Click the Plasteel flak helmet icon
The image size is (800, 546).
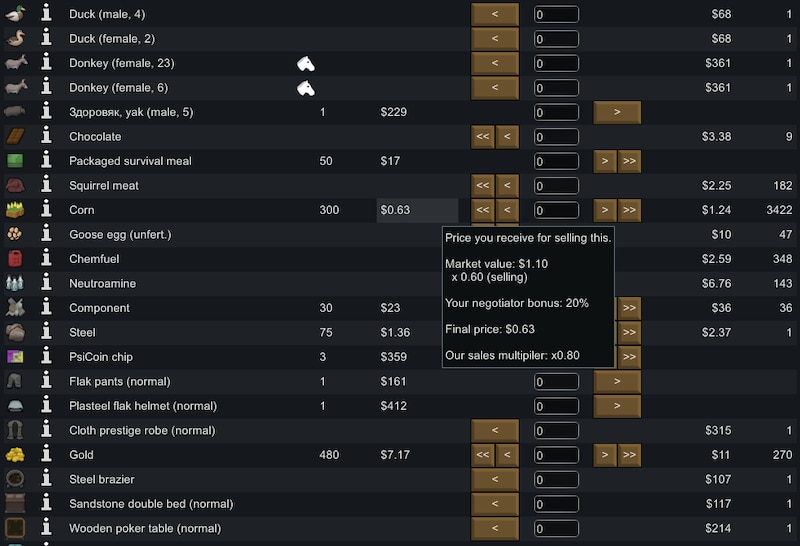tap(15, 406)
